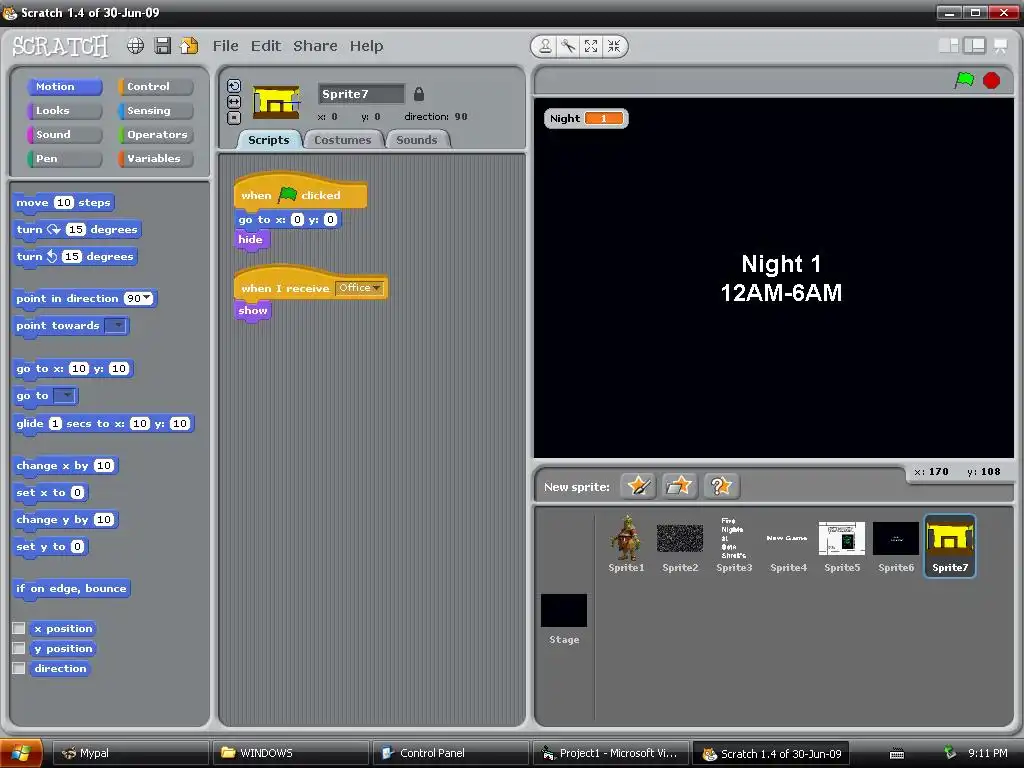Save project with floppy disk icon
Viewport: 1024px width, 768px height.
point(163,46)
